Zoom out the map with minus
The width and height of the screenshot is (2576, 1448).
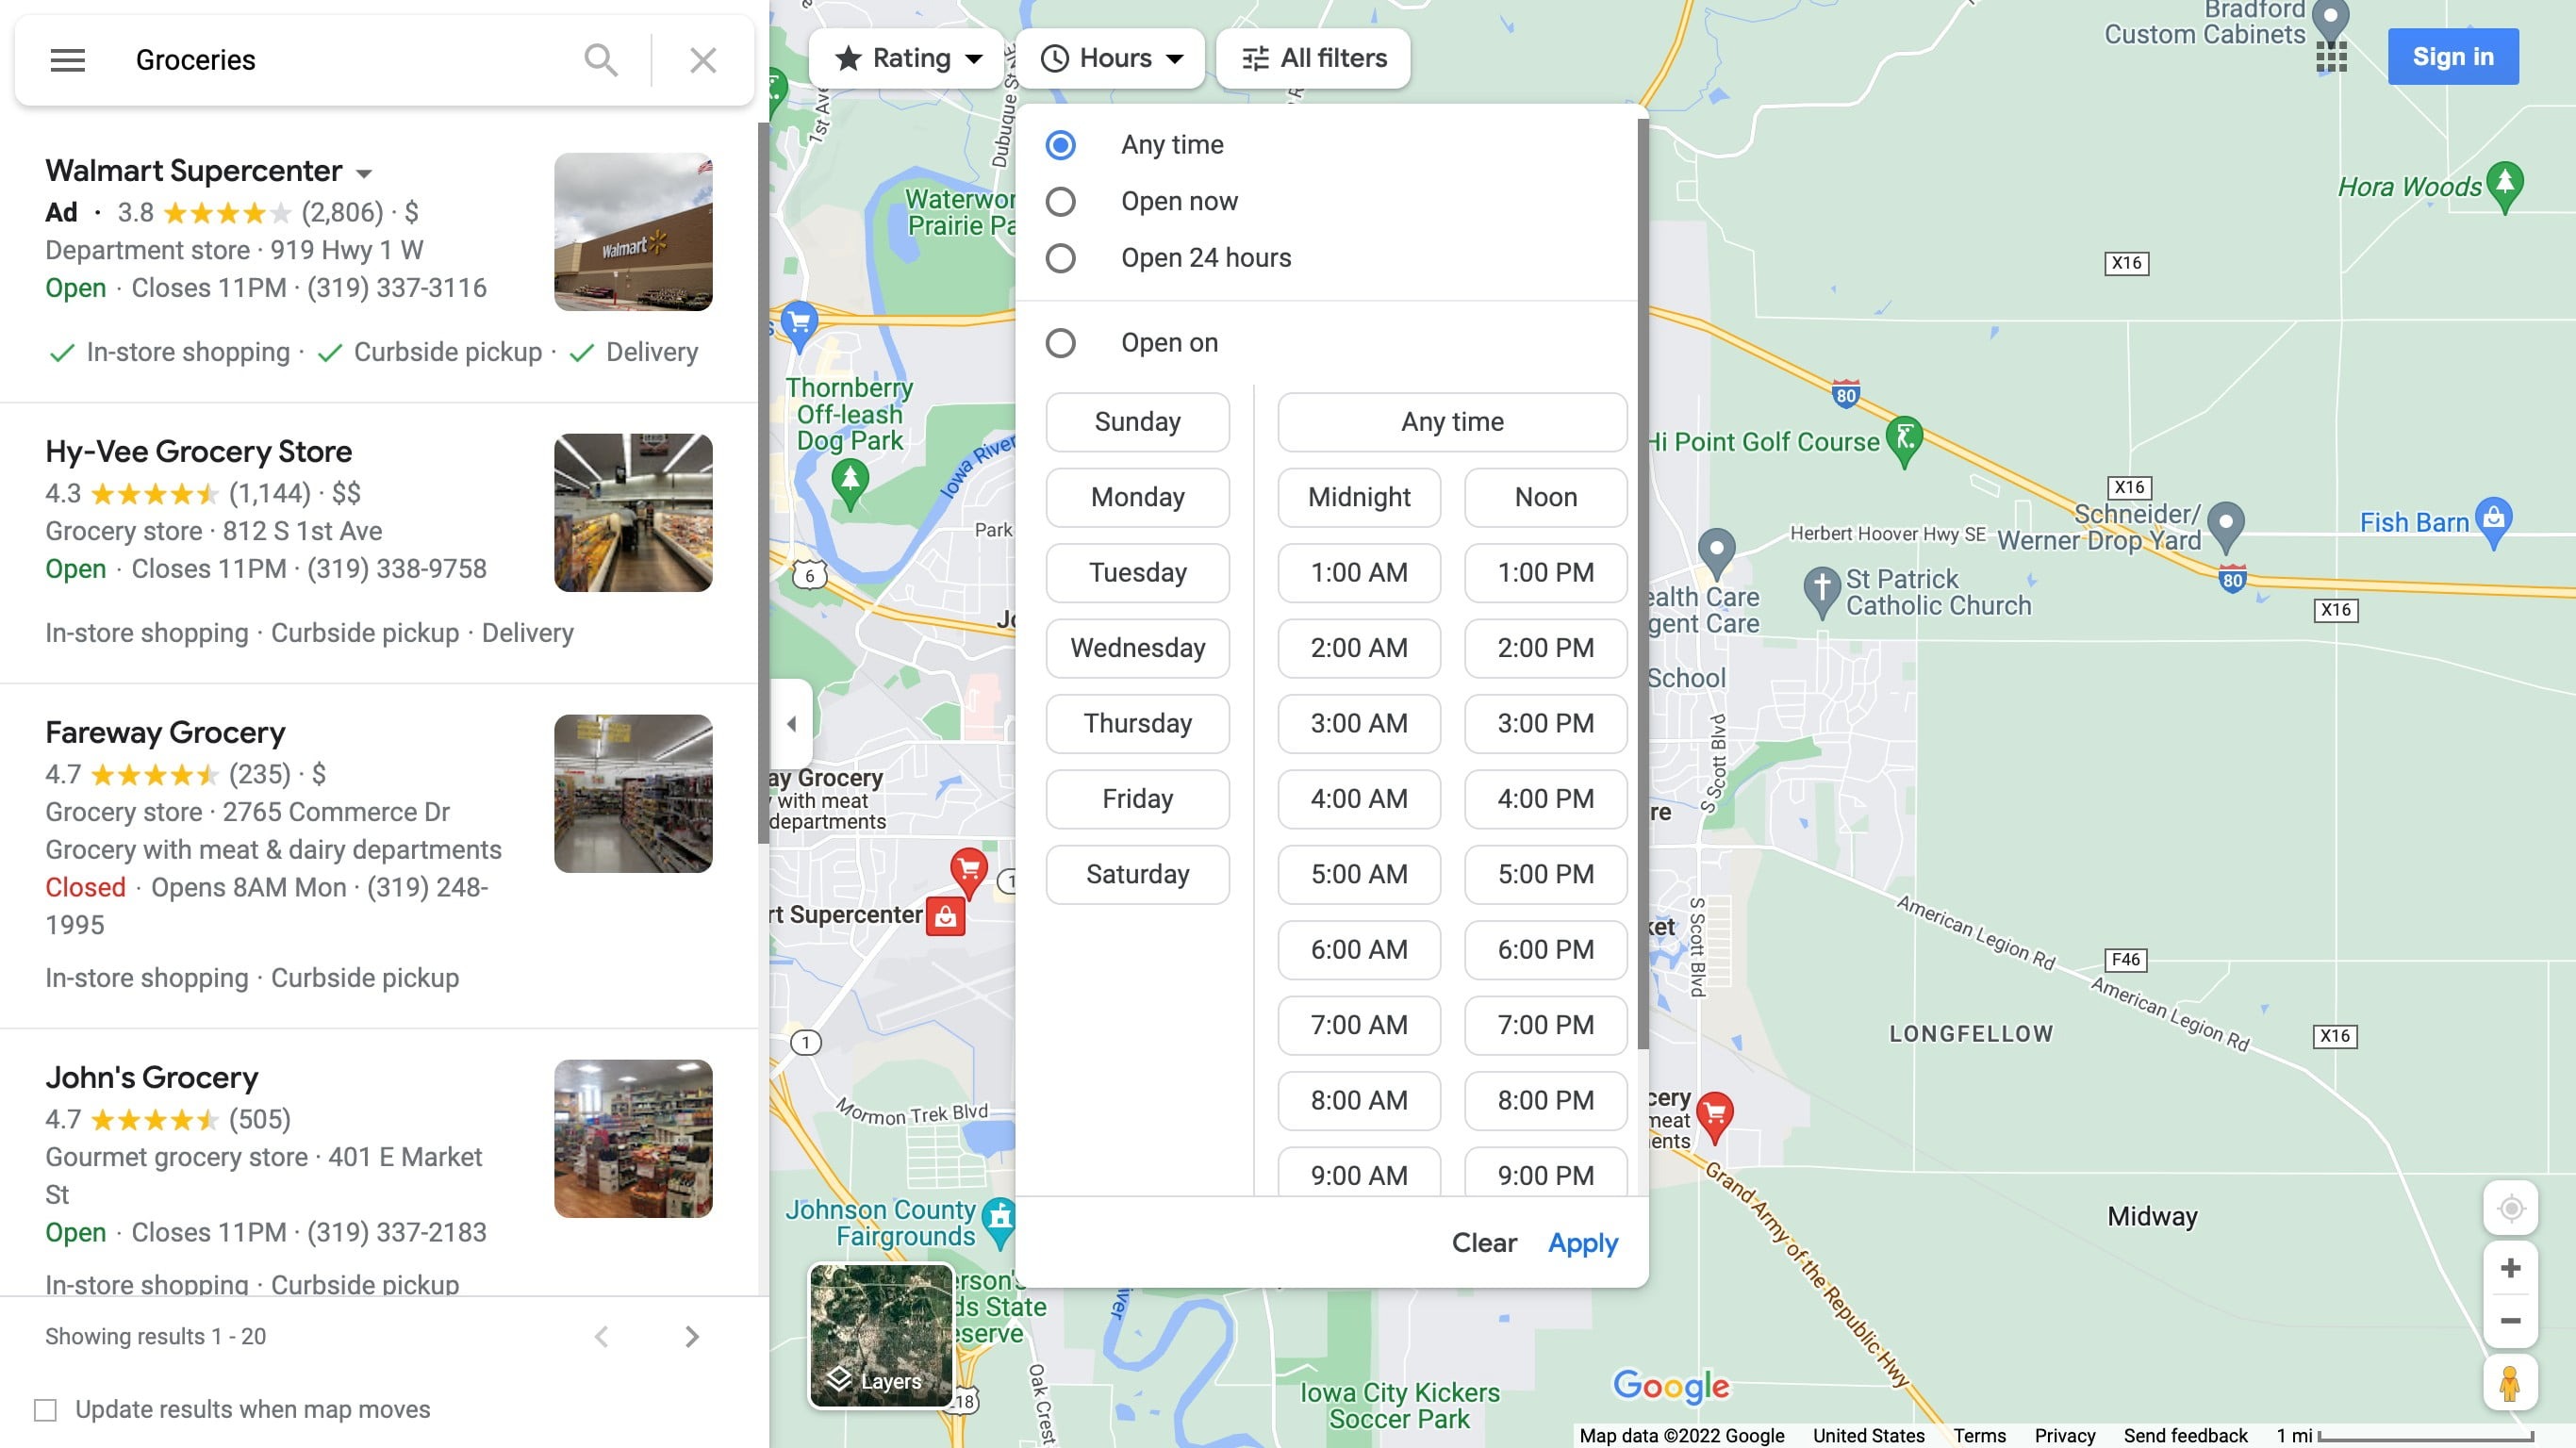point(2509,1321)
